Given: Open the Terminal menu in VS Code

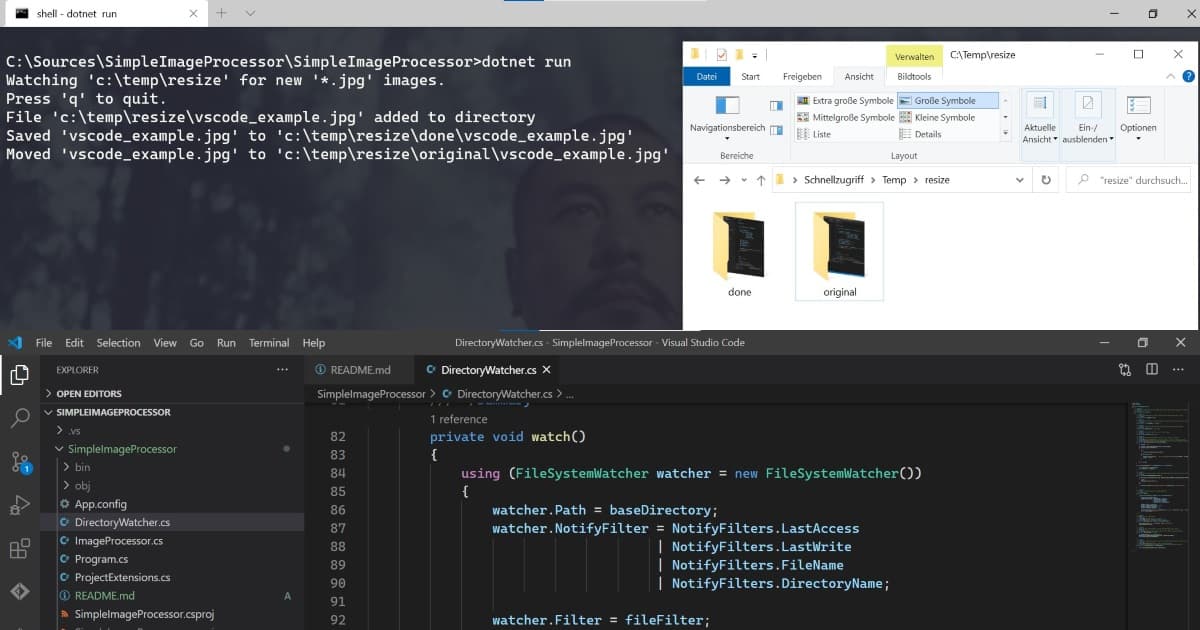Looking at the screenshot, I should pyautogui.click(x=268, y=342).
